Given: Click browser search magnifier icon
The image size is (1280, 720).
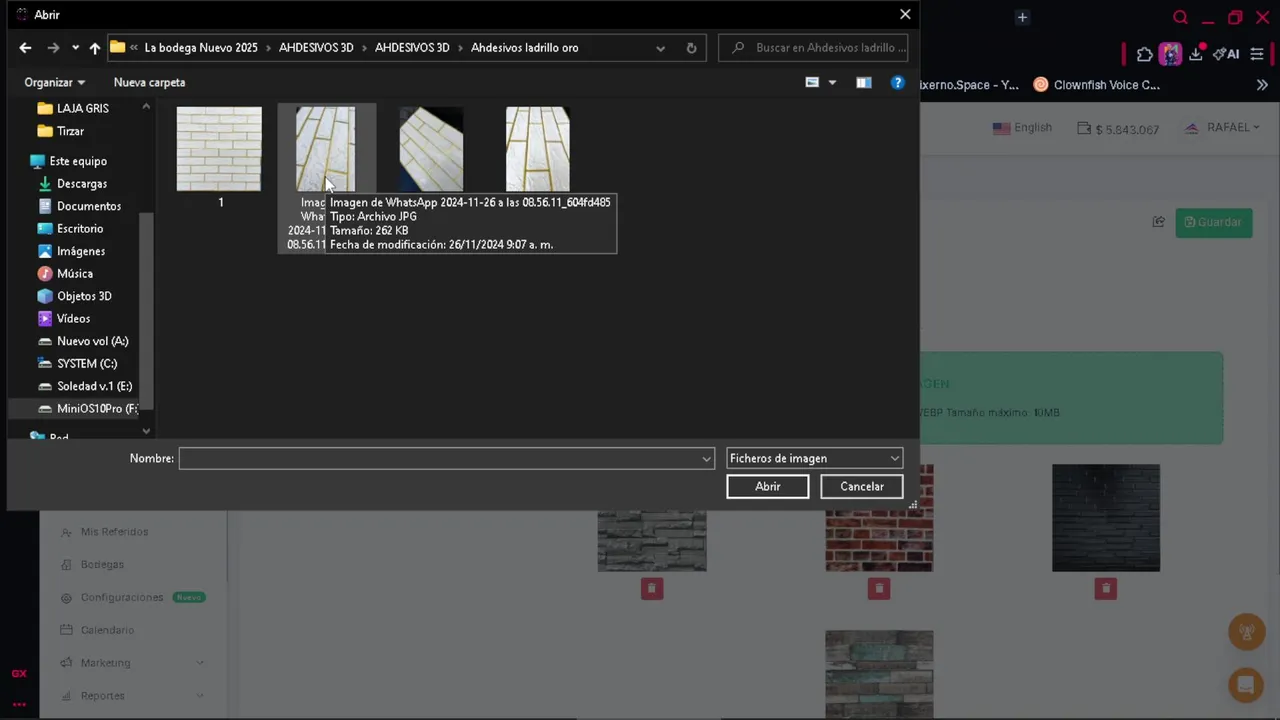Looking at the screenshot, I should point(1181,17).
